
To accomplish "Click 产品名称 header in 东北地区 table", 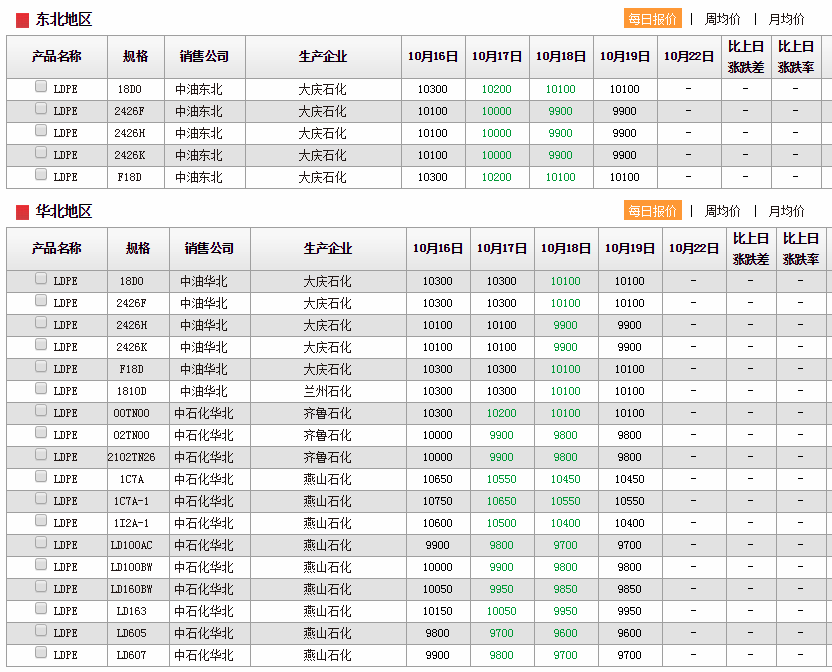I will click(56, 56).
